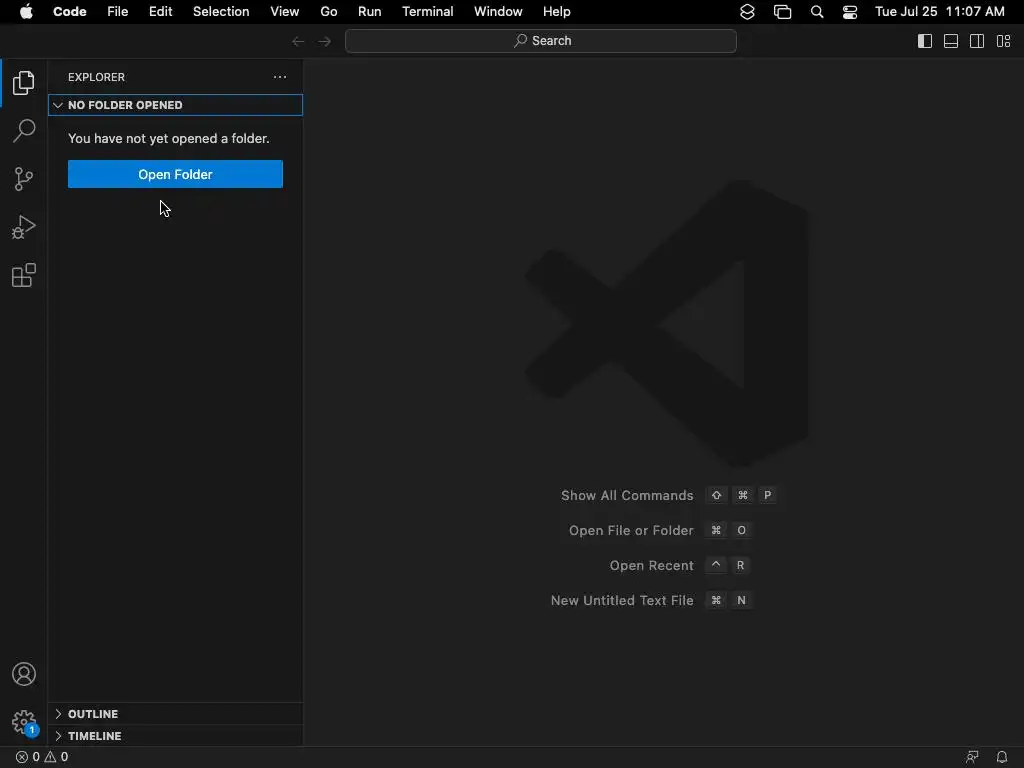Open the Terminal menu
This screenshot has width=1024, height=768.
point(428,12)
